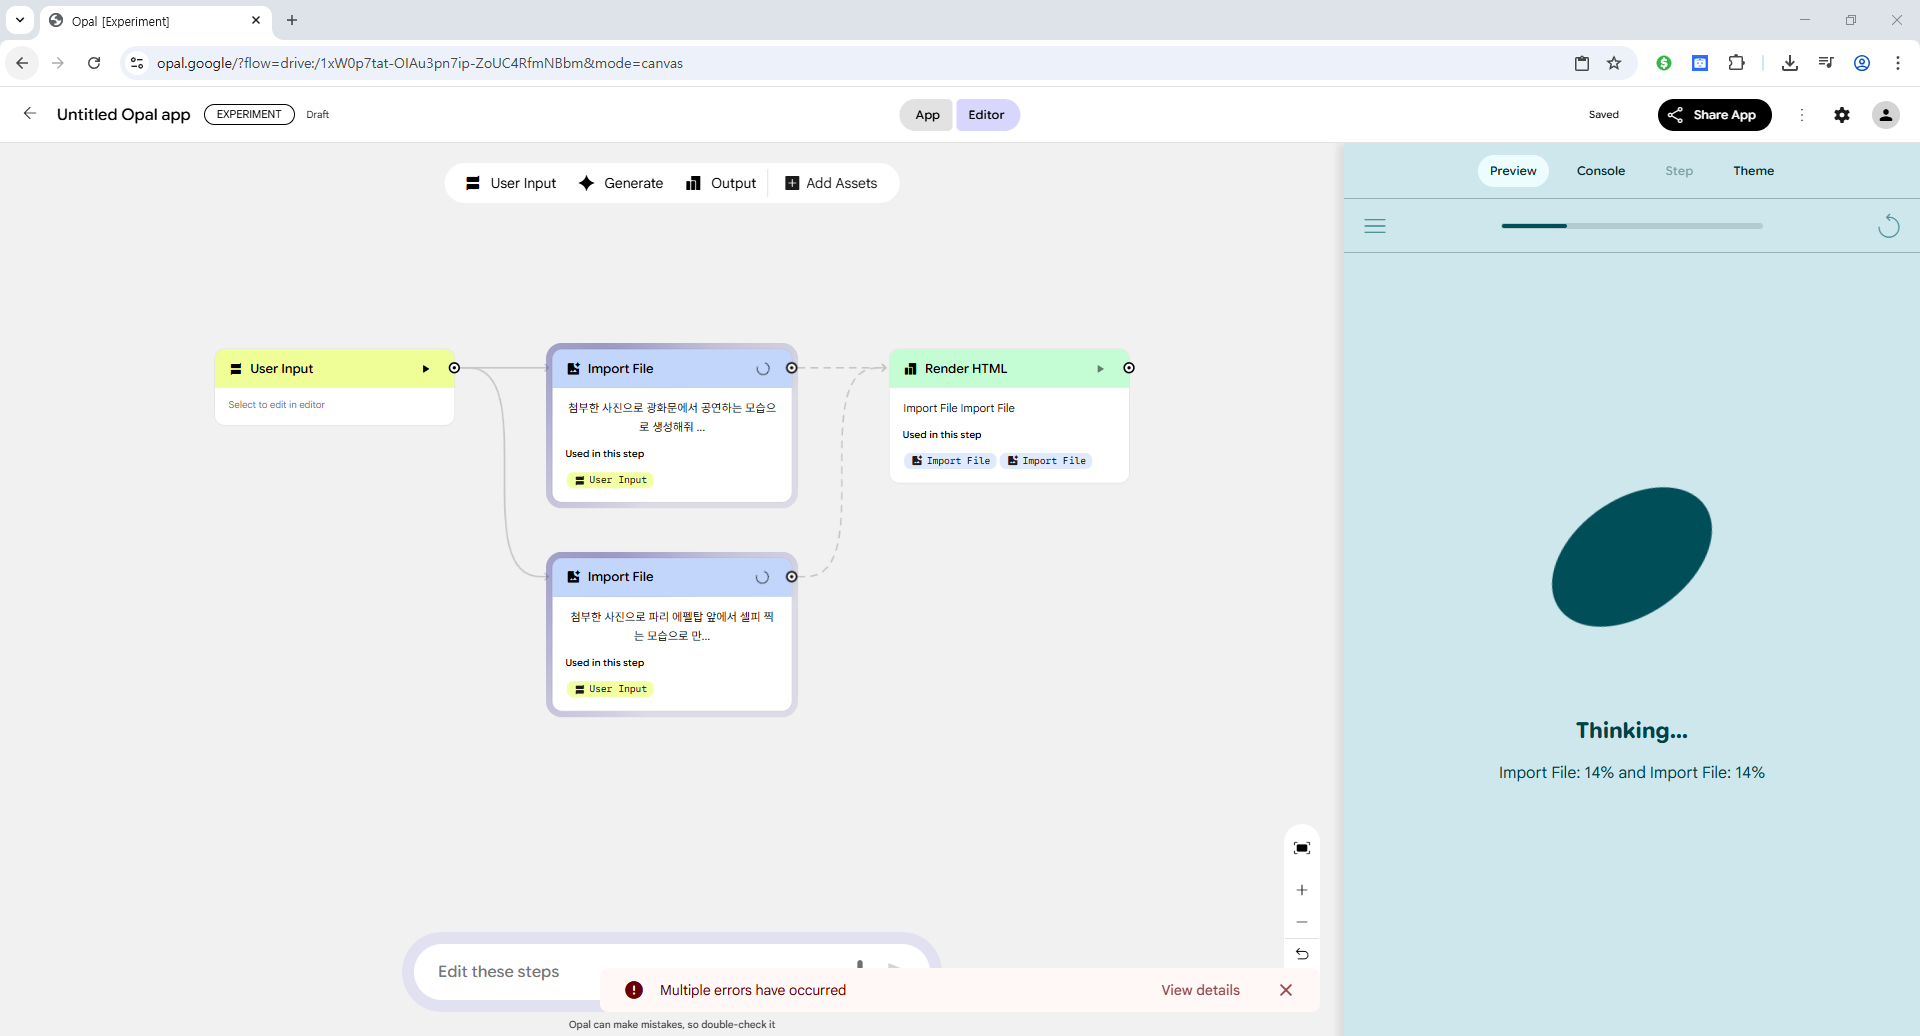Reload the browser page
The height and width of the screenshot is (1036, 1920).
[94, 63]
